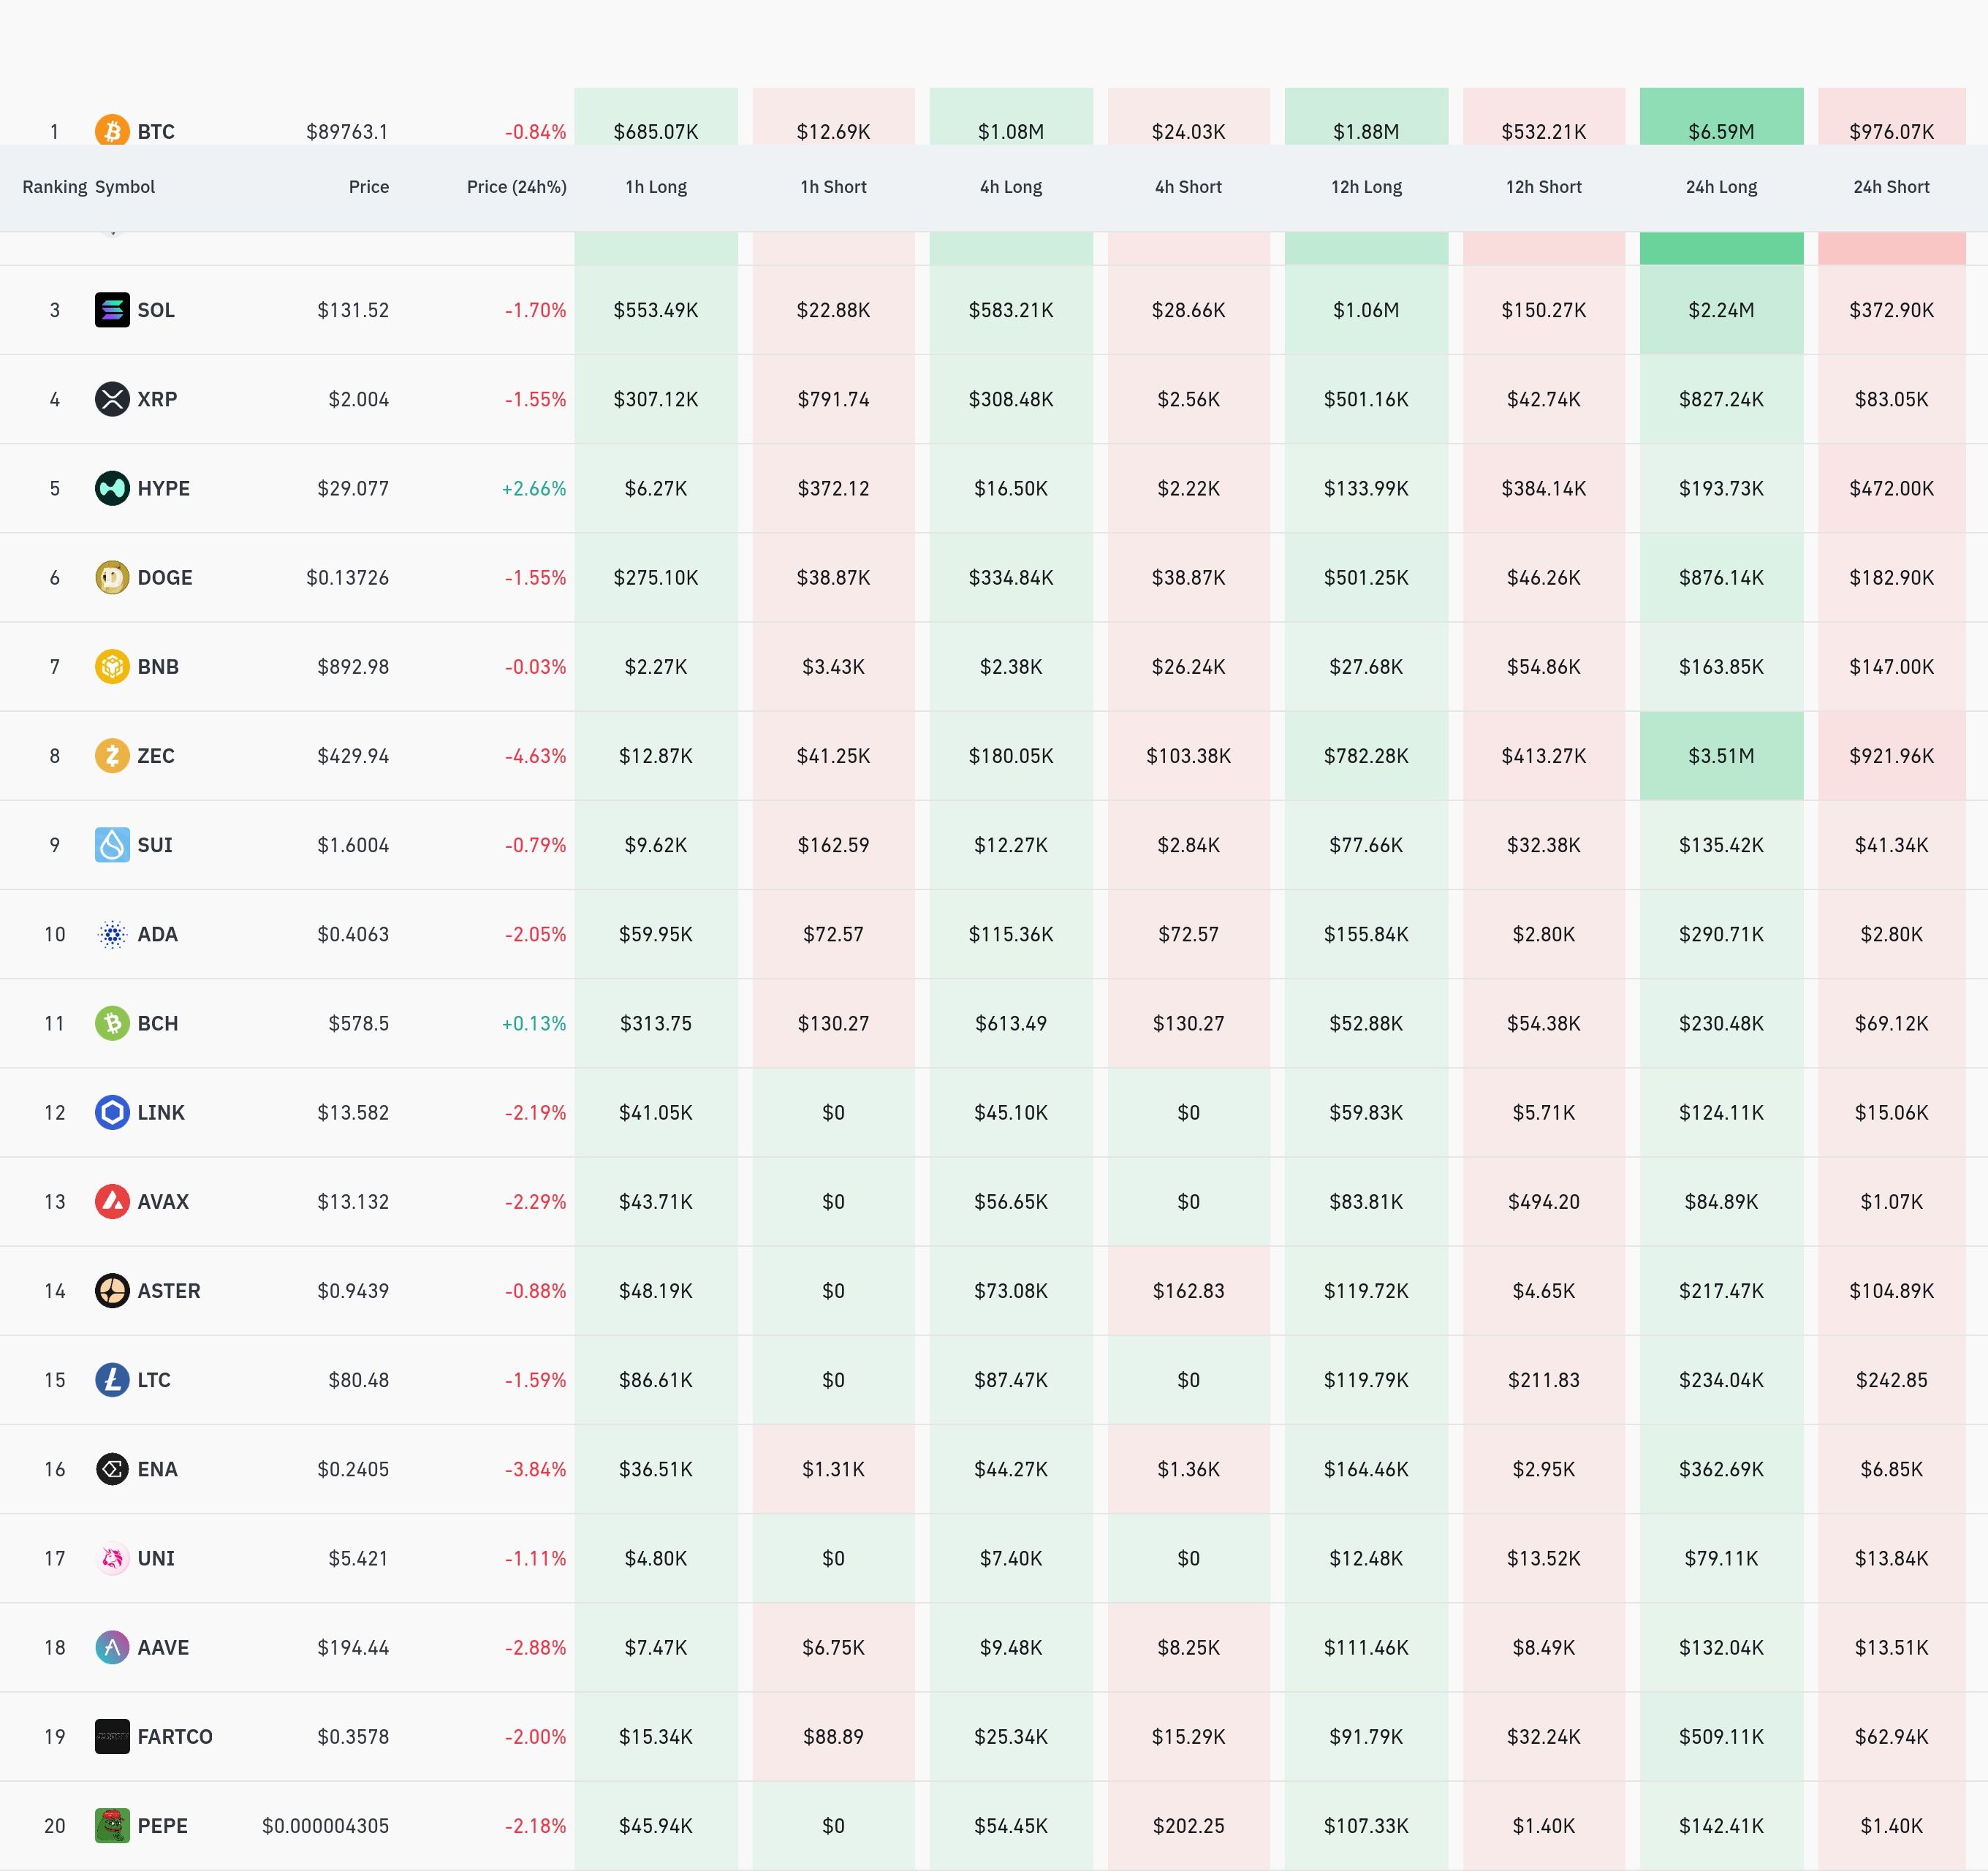Screen dimensions: 1988x1871
Task: Click the Dogecoin DOGE icon
Action: pos(112,577)
